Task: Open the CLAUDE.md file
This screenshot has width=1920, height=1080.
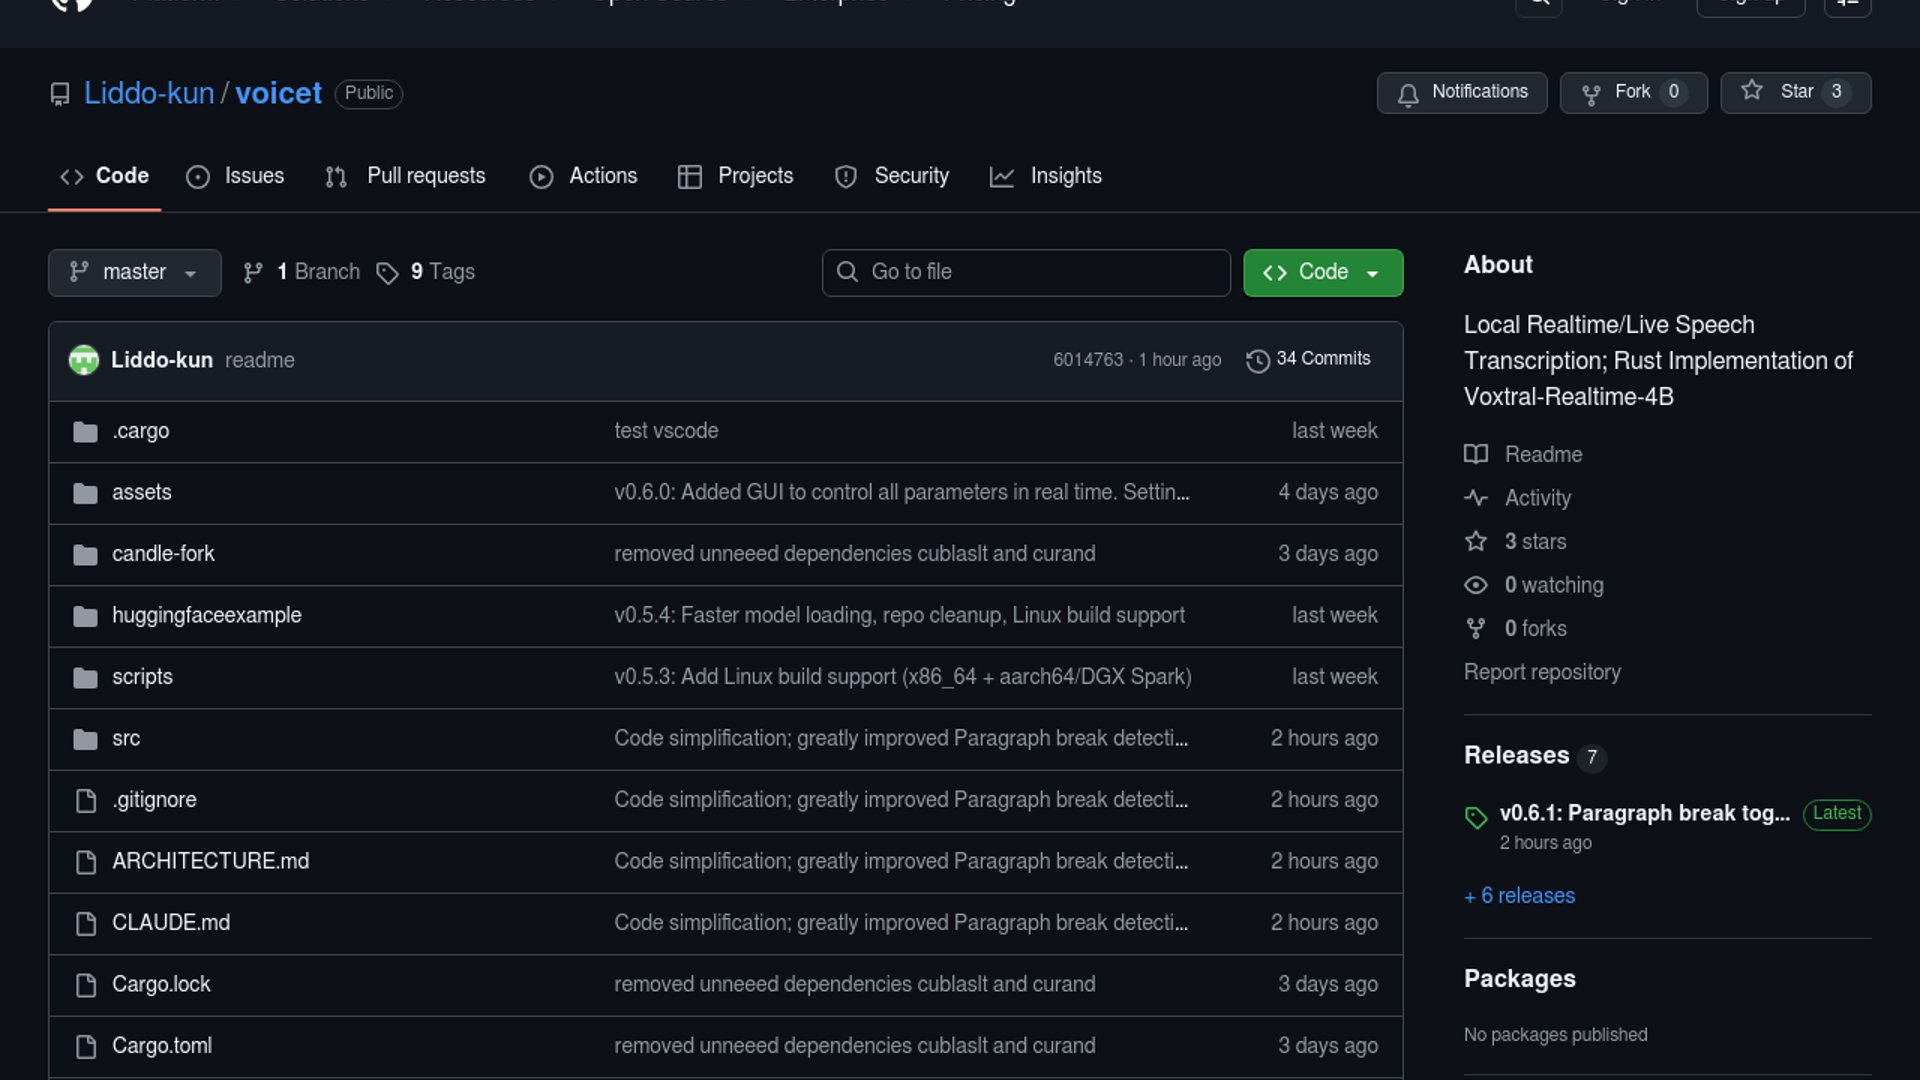Action: [171, 923]
